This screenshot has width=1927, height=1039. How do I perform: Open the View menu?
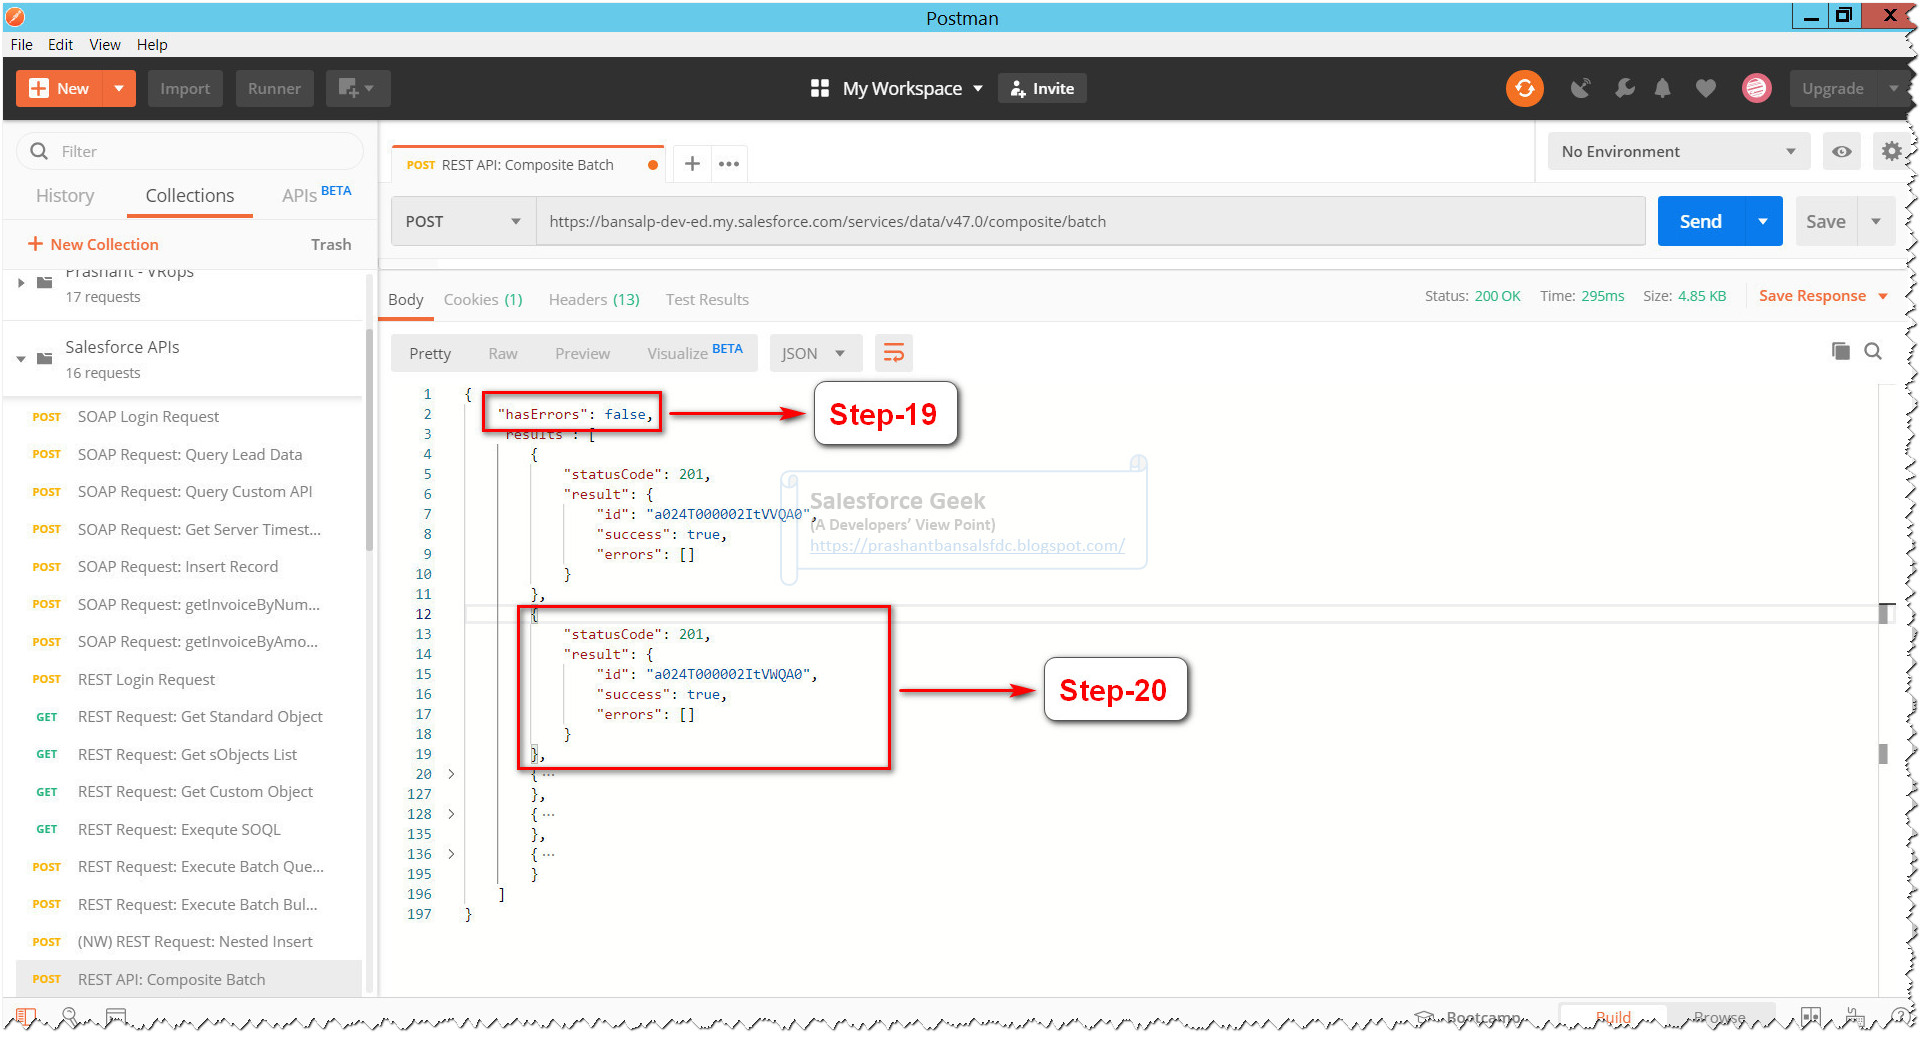[104, 44]
